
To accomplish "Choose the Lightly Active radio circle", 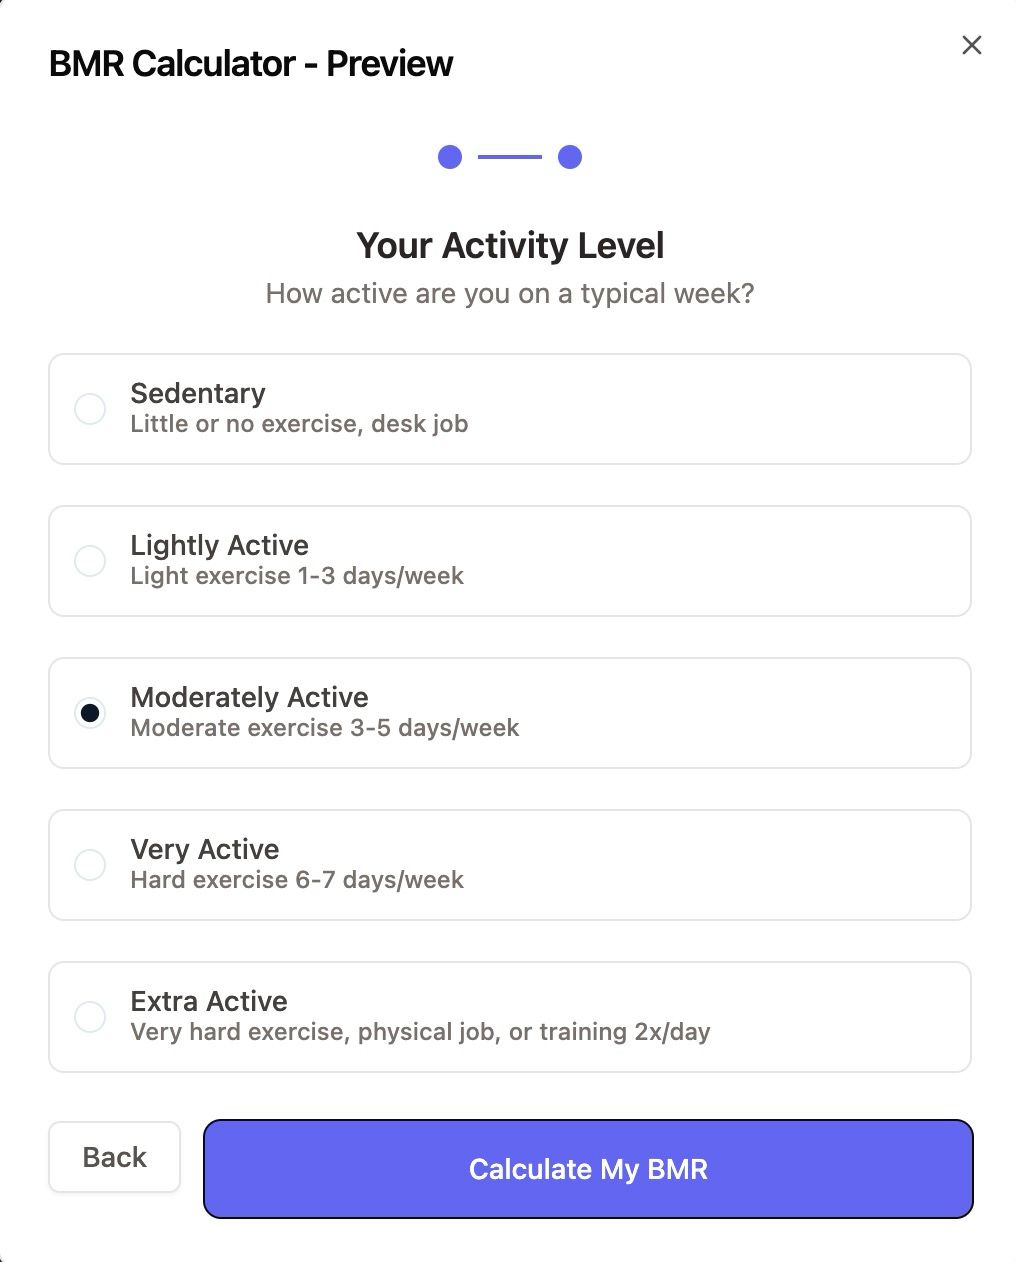I will (x=90, y=561).
